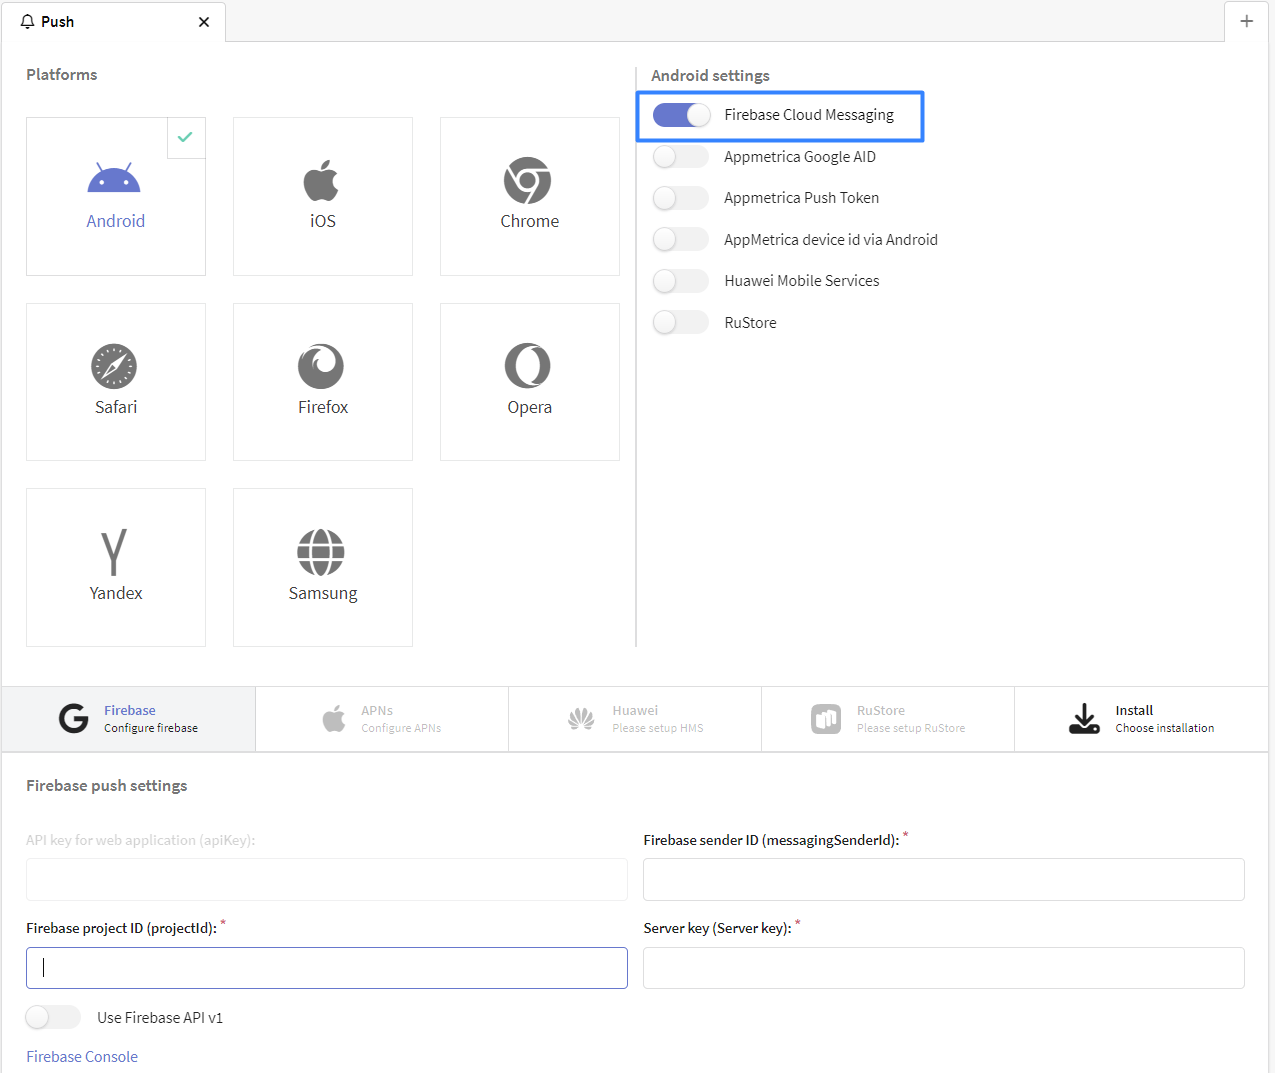
Task: Click the Firefox platform label
Action: pyautogui.click(x=323, y=407)
